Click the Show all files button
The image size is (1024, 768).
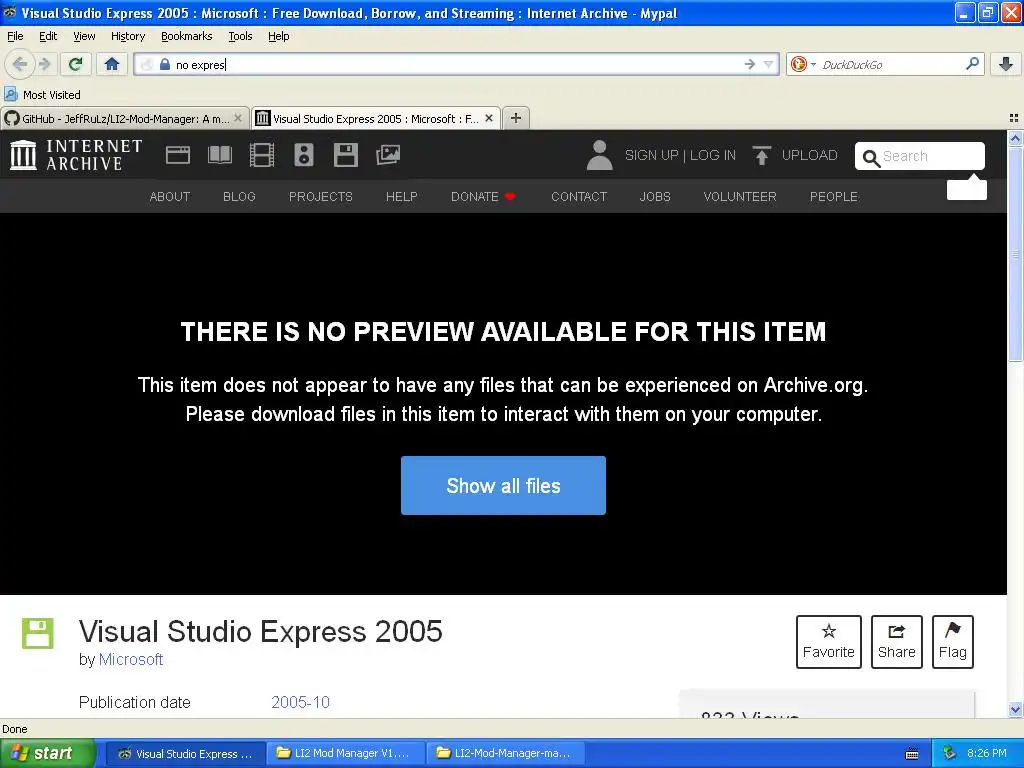[504, 485]
